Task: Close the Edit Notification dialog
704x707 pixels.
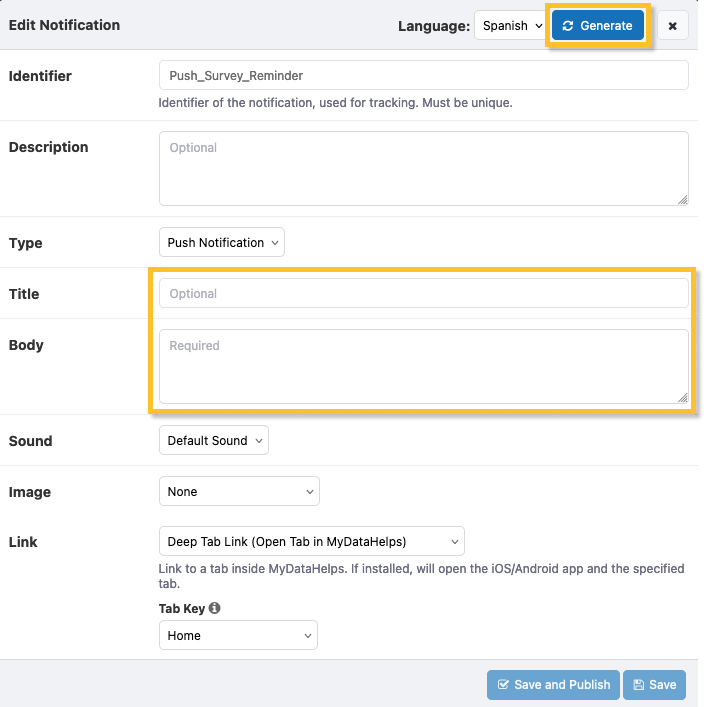Action: click(x=672, y=26)
